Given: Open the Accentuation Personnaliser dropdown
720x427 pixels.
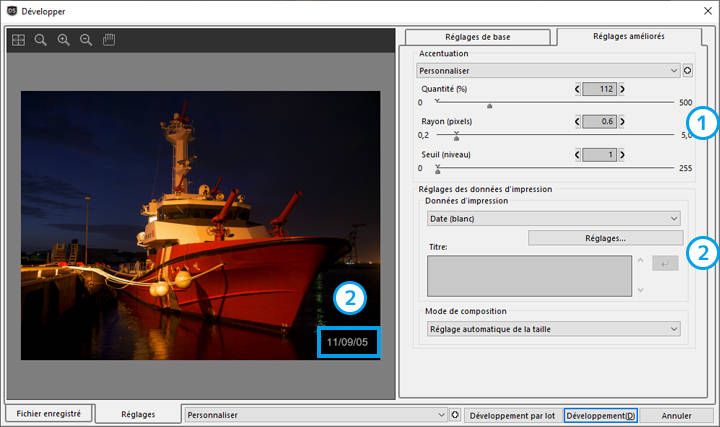Looking at the screenshot, I should pyautogui.click(x=548, y=71).
